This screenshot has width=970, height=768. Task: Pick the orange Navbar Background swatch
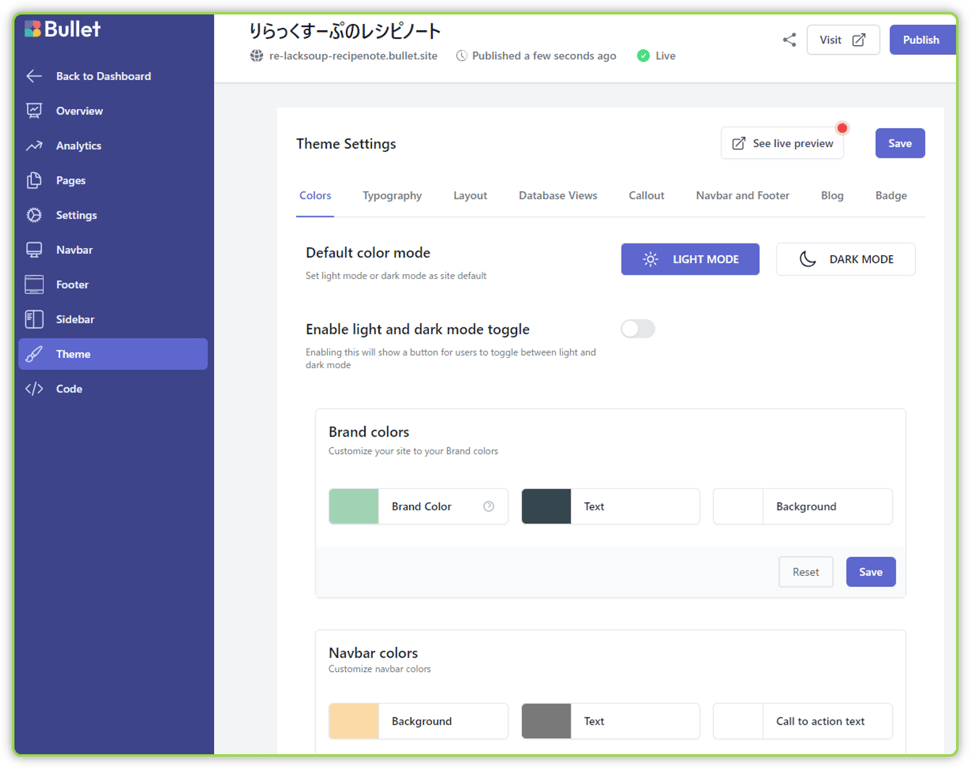point(353,721)
